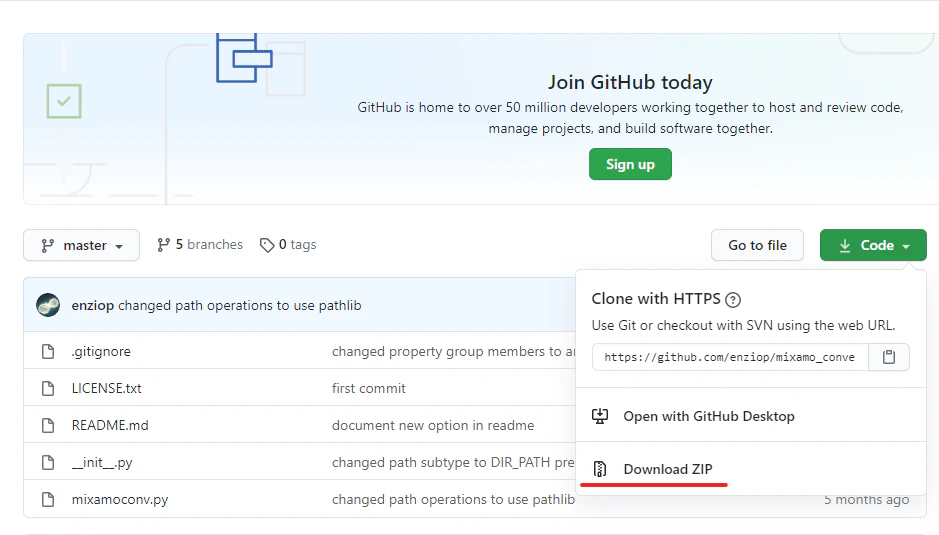Screen dimensions: 939x535
Task: Click file icon next to __init__.py
Action: [48, 463]
